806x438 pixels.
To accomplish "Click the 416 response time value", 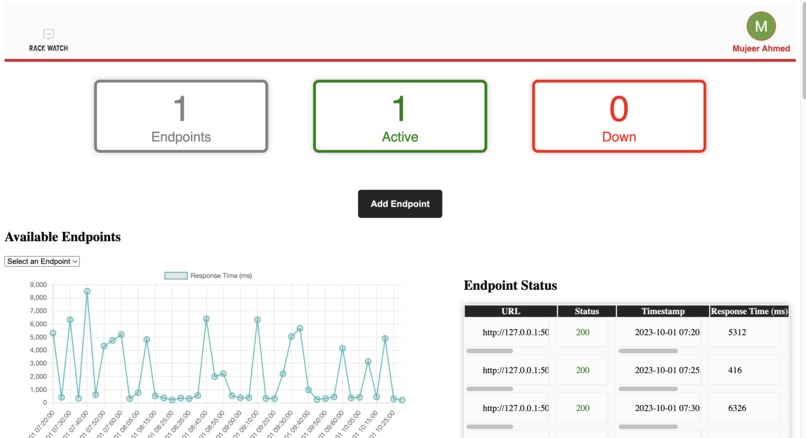I will pyautogui.click(x=735, y=370).
